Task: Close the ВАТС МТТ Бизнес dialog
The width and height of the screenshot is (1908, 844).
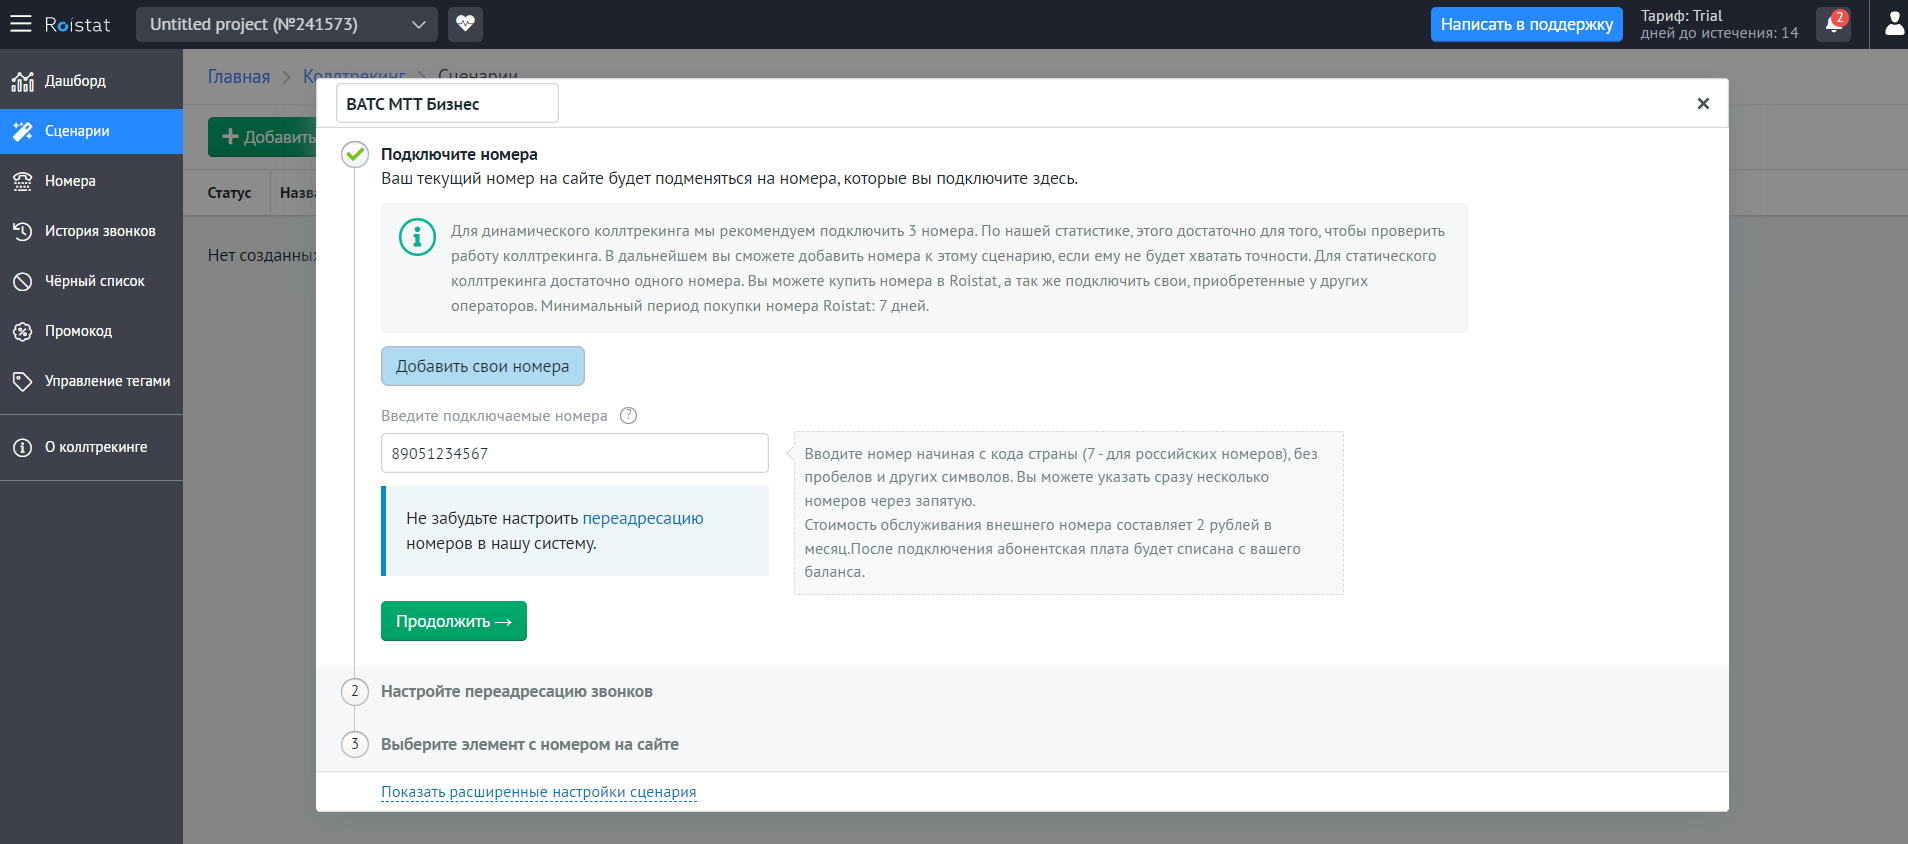Action: (1703, 104)
